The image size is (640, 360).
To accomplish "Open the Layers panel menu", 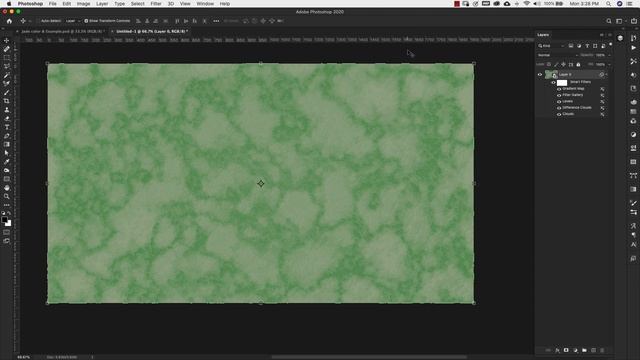I will 610,35.
